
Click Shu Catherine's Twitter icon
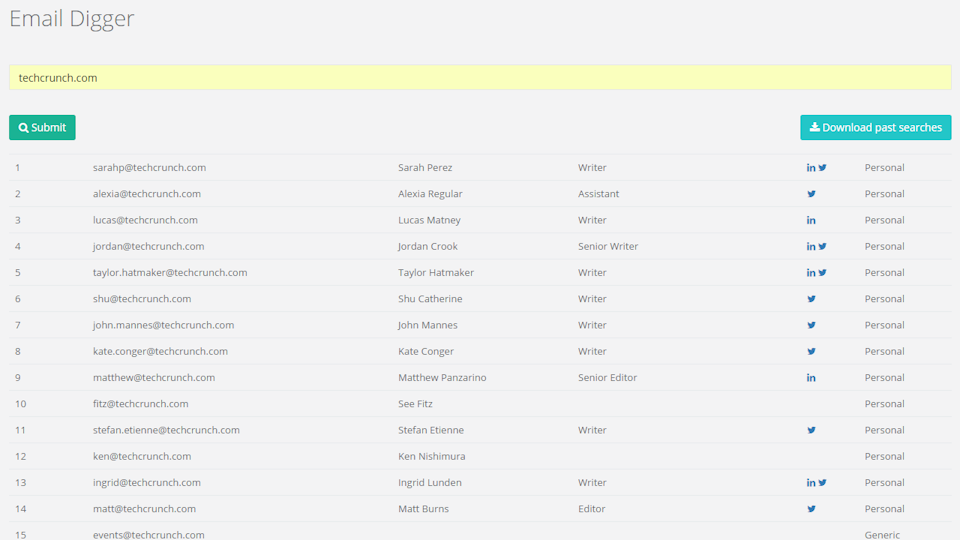pos(811,299)
